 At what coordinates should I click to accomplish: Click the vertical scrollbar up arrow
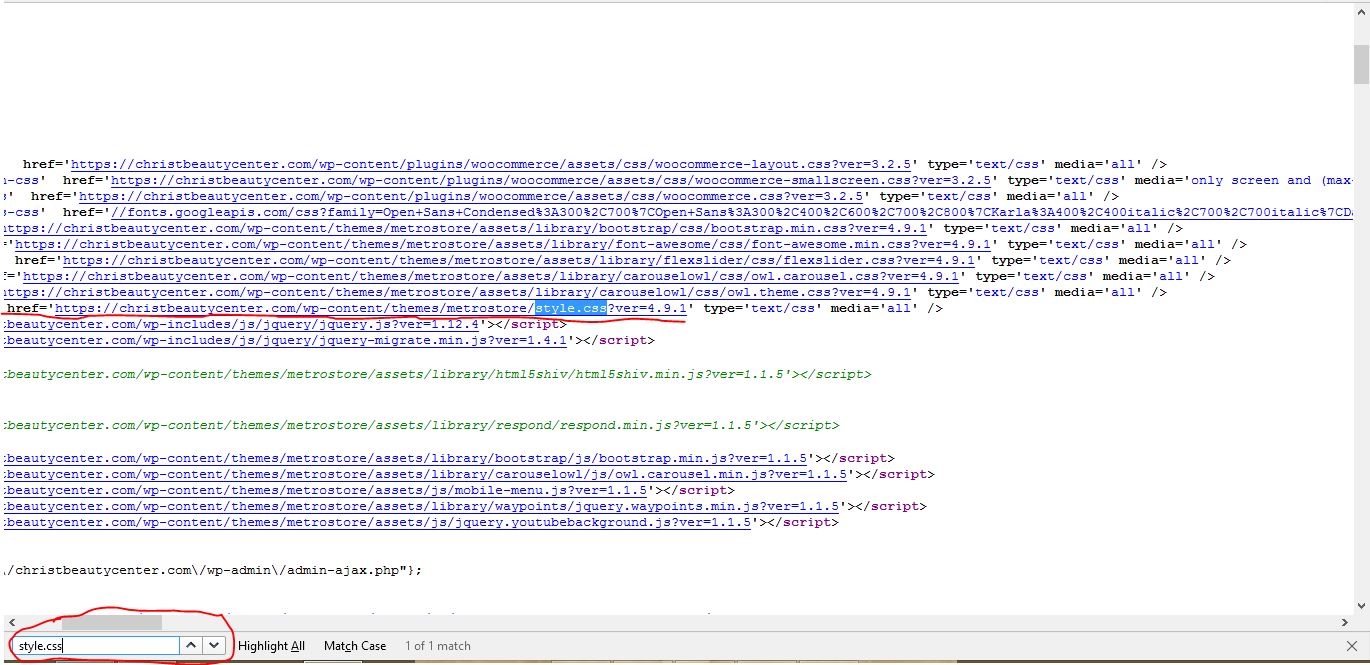pyautogui.click(x=1362, y=12)
